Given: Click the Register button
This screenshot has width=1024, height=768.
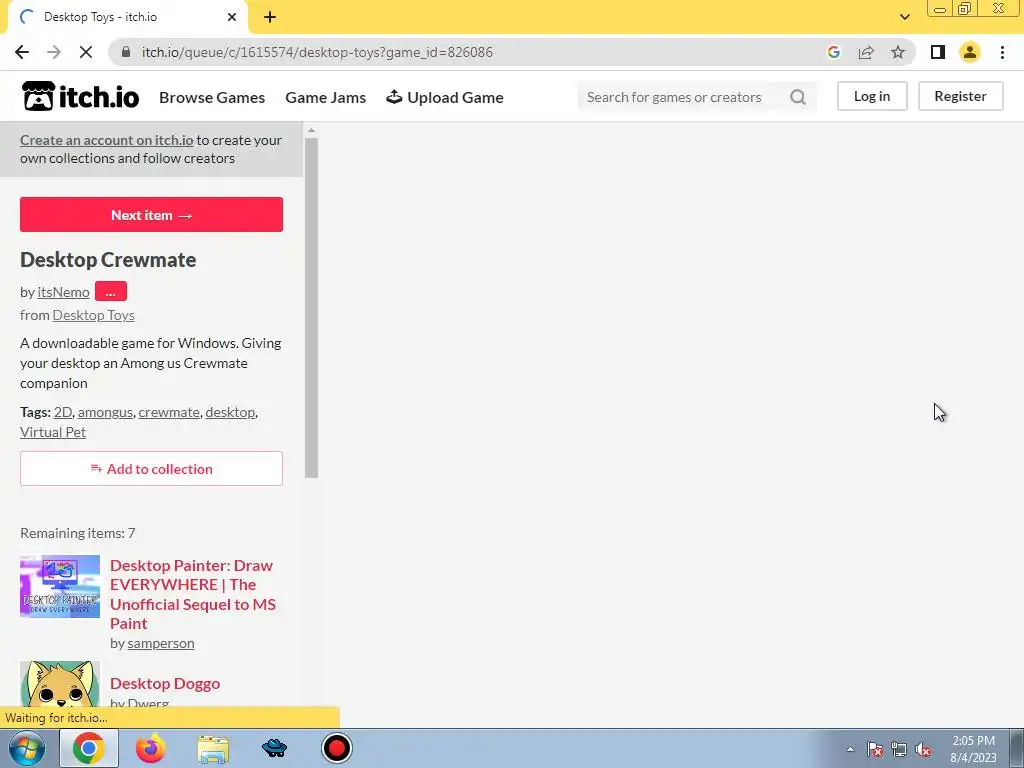Looking at the screenshot, I should (961, 96).
